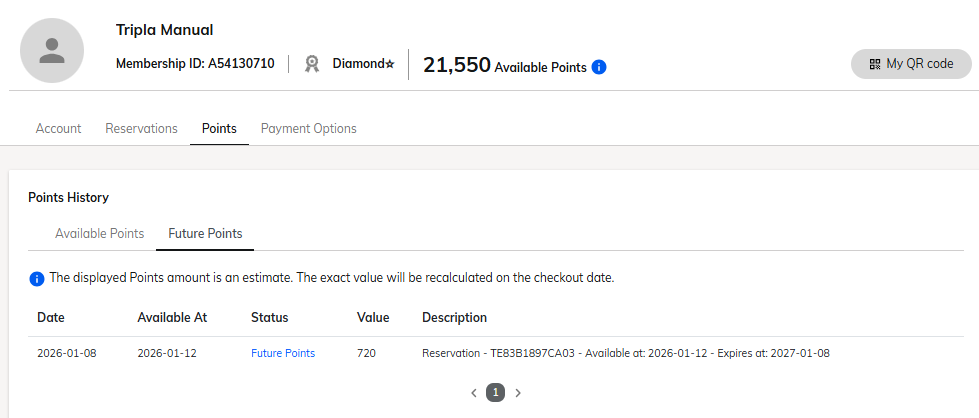The height and width of the screenshot is (418, 979).
Task: Open the Reservations tab
Action: pos(141,128)
